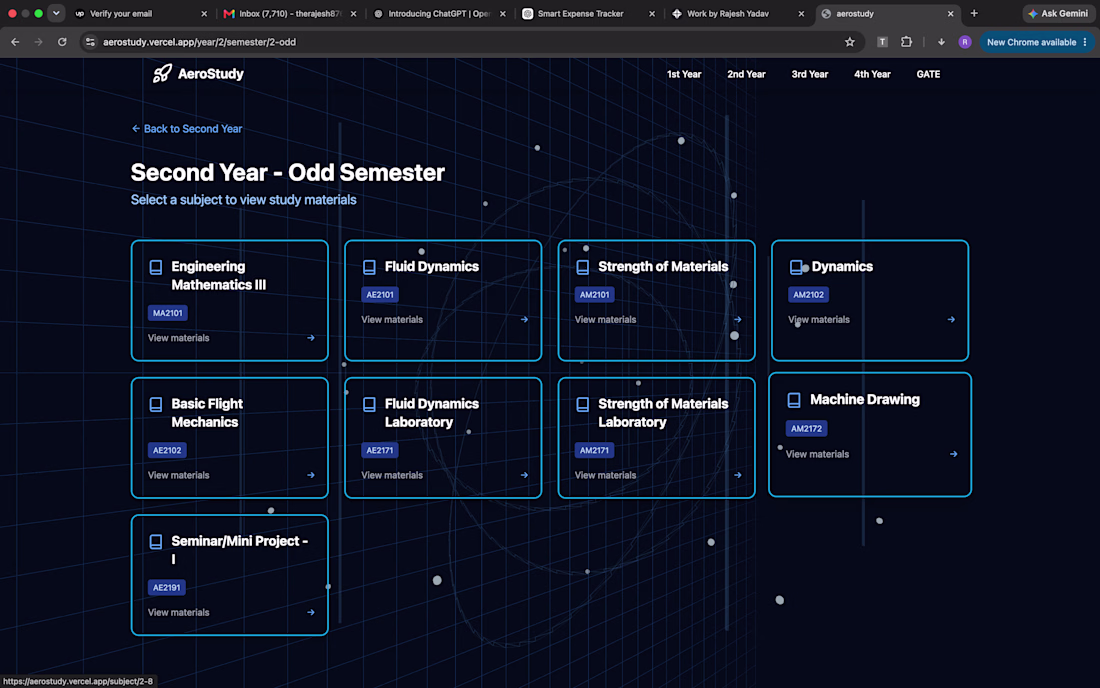The width and height of the screenshot is (1100, 688).
Task: Bookmark page with the star icon
Action: (x=850, y=42)
